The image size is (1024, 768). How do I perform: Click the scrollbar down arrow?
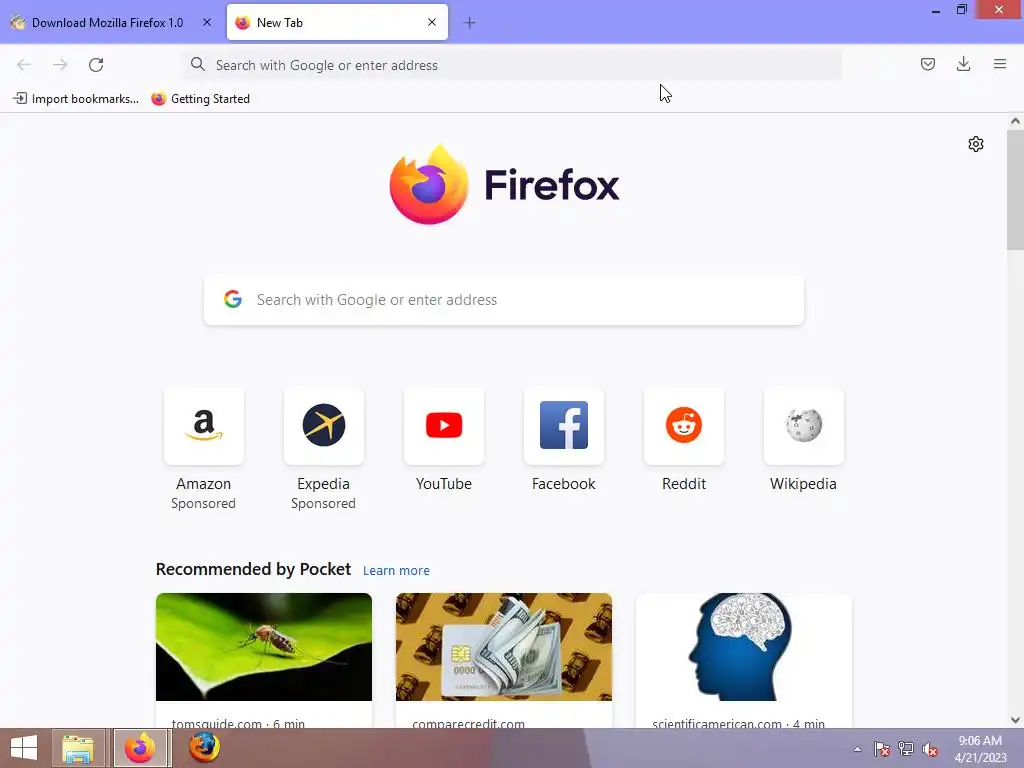click(1015, 720)
